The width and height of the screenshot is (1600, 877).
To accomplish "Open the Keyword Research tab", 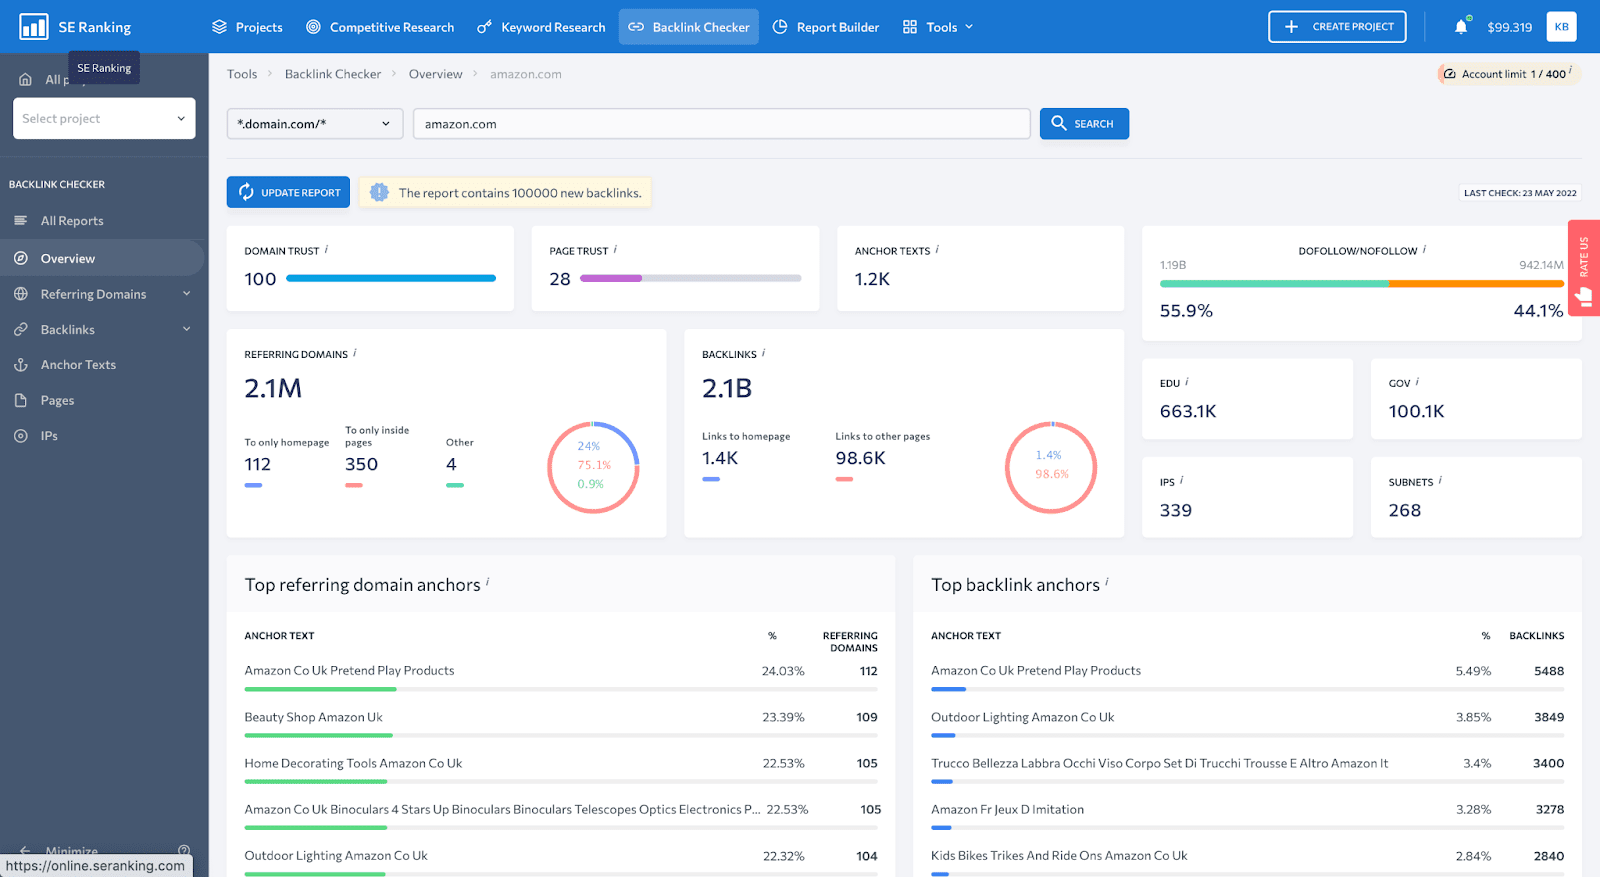I will pos(541,27).
